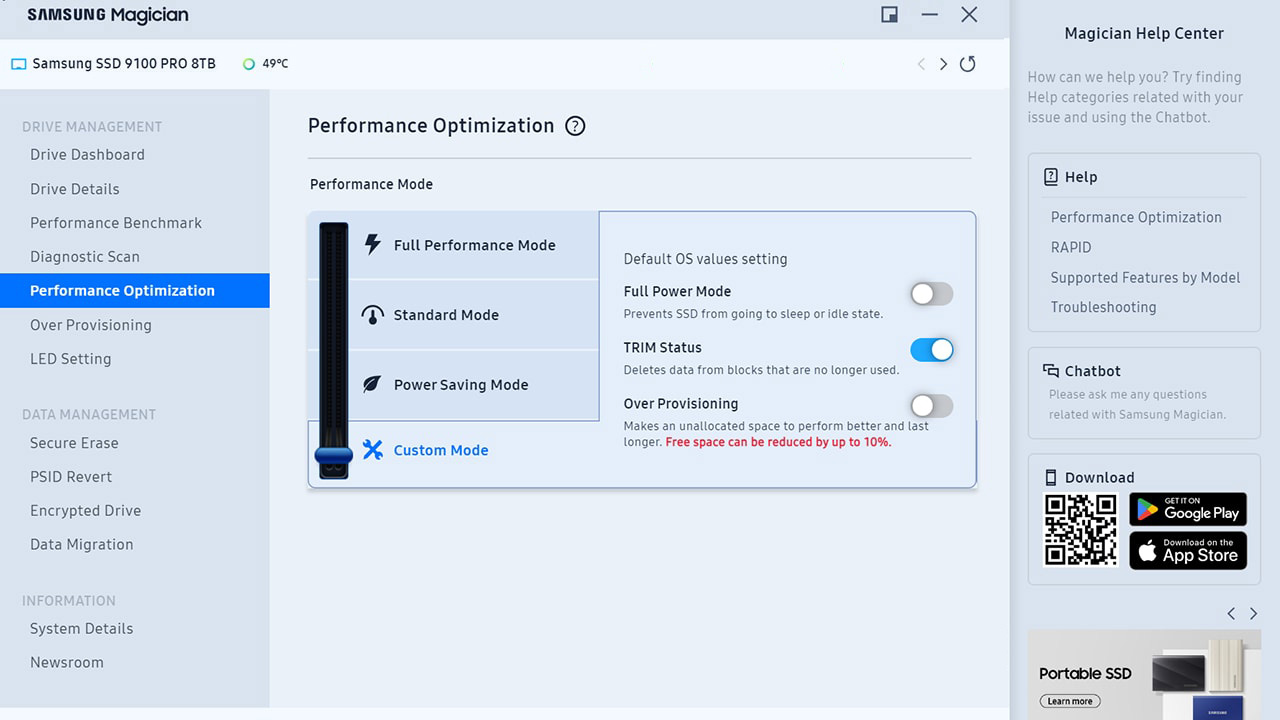Show next banner in Help Center carousel

(x=1253, y=613)
